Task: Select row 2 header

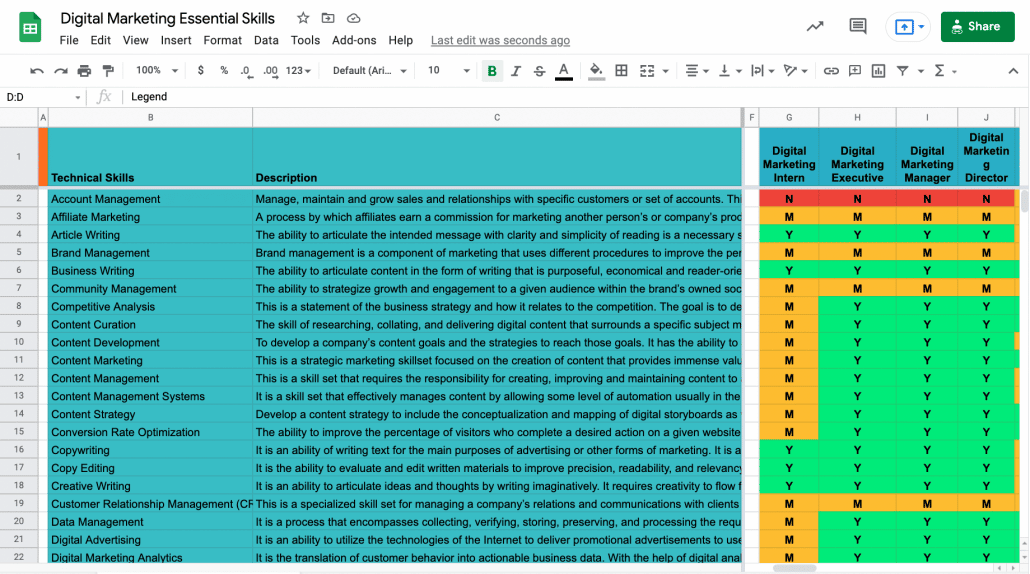Action: (x=19, y=198)
